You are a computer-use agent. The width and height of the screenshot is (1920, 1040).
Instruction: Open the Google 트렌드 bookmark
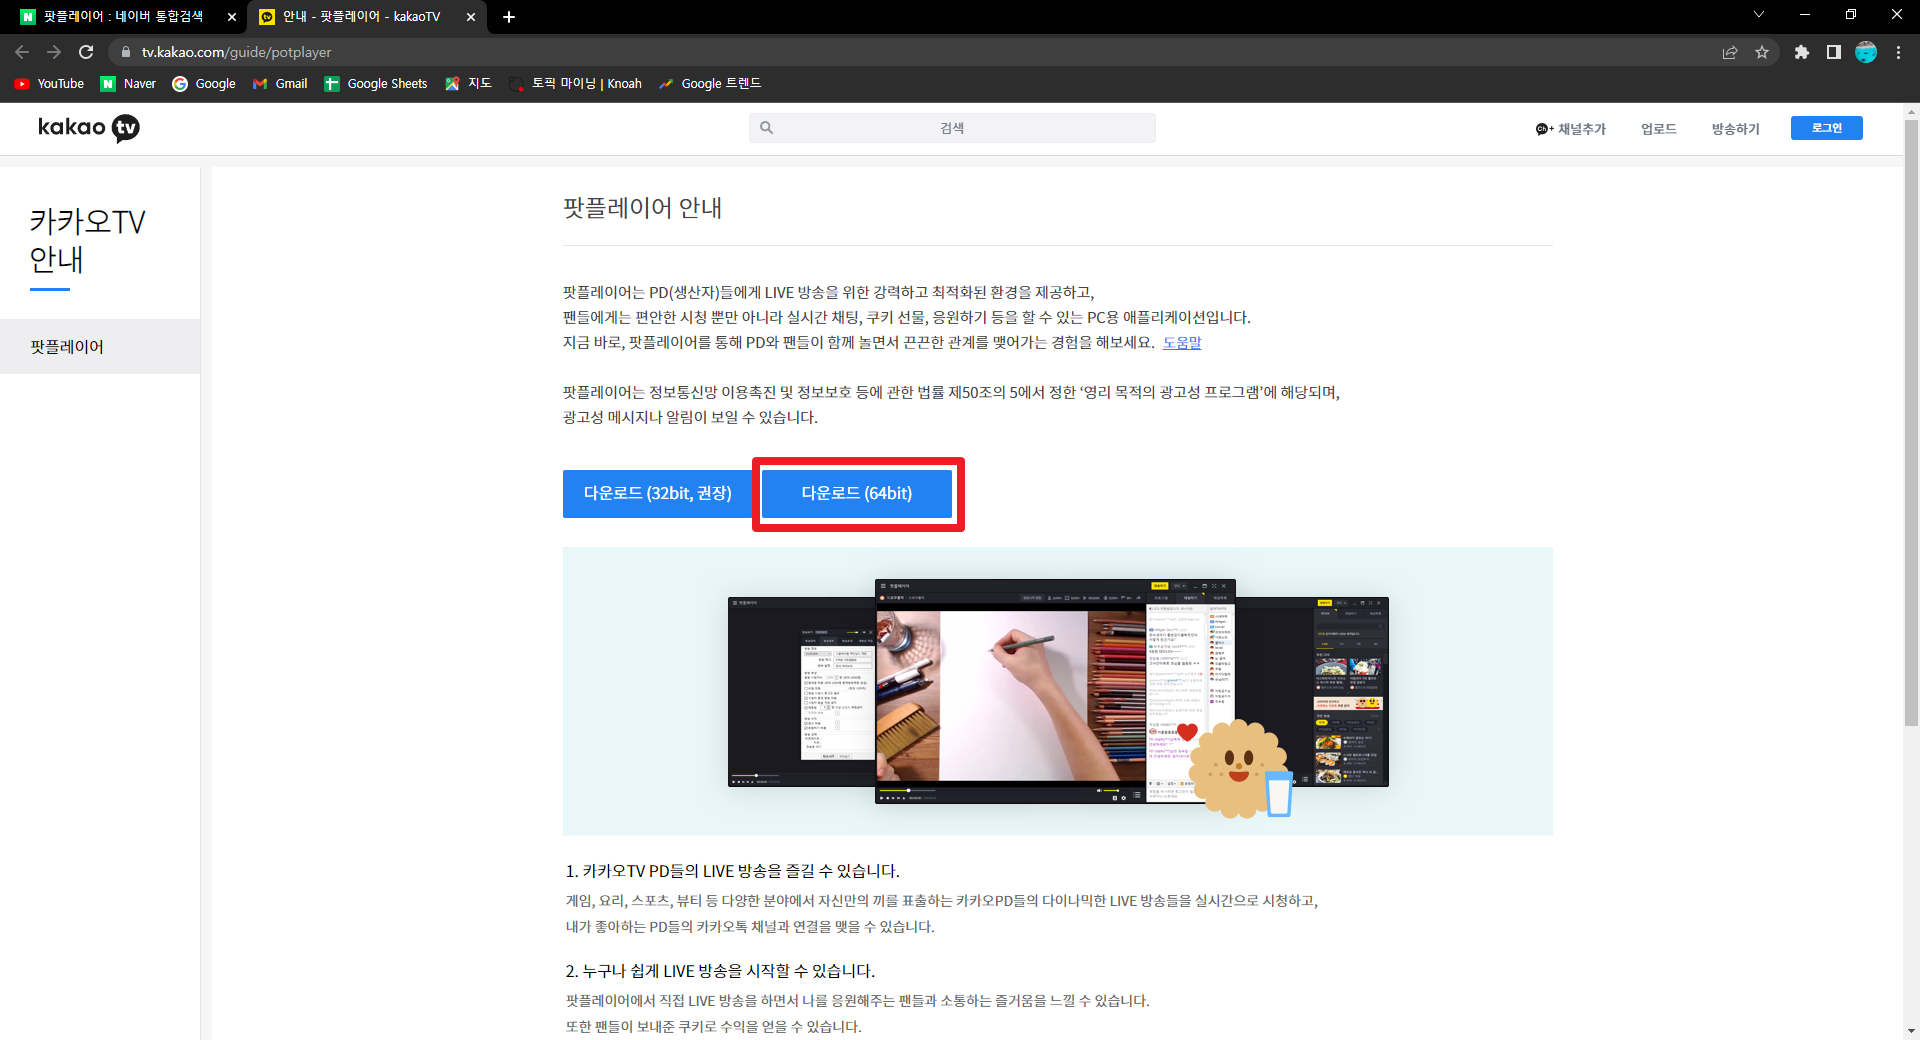click(710, 84)
